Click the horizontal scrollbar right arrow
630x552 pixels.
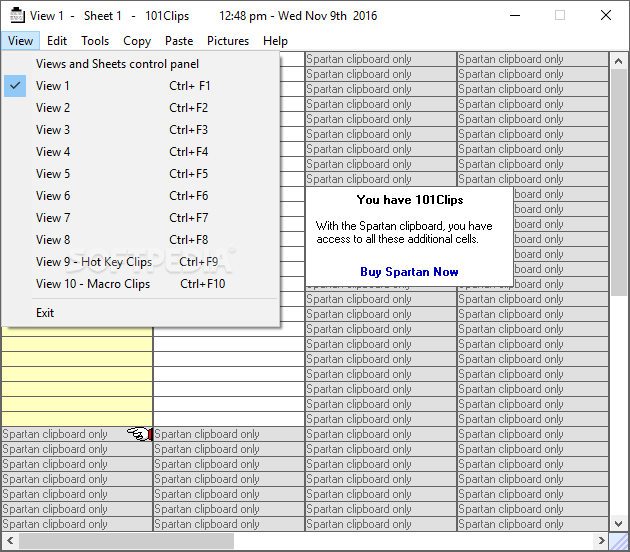point(601,541)
